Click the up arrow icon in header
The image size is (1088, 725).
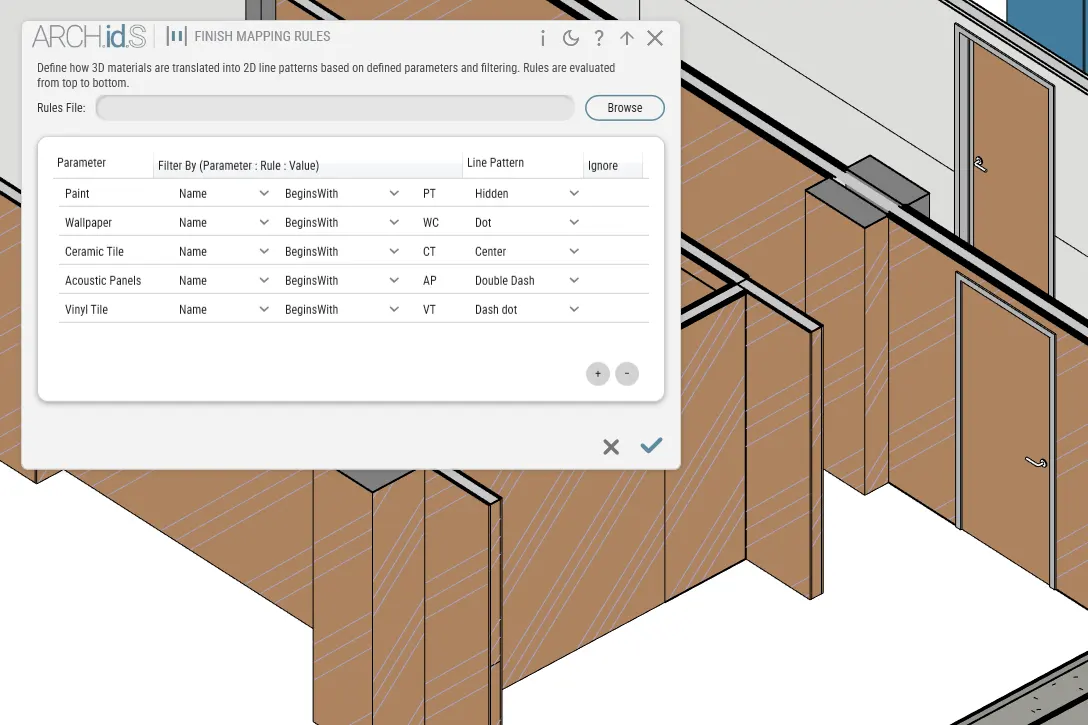[x=627, y=38]
